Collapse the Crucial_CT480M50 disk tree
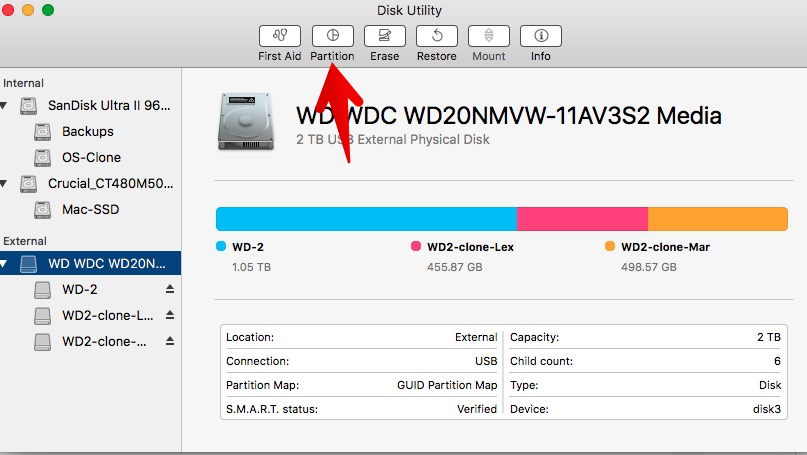 tap(4, 184)
